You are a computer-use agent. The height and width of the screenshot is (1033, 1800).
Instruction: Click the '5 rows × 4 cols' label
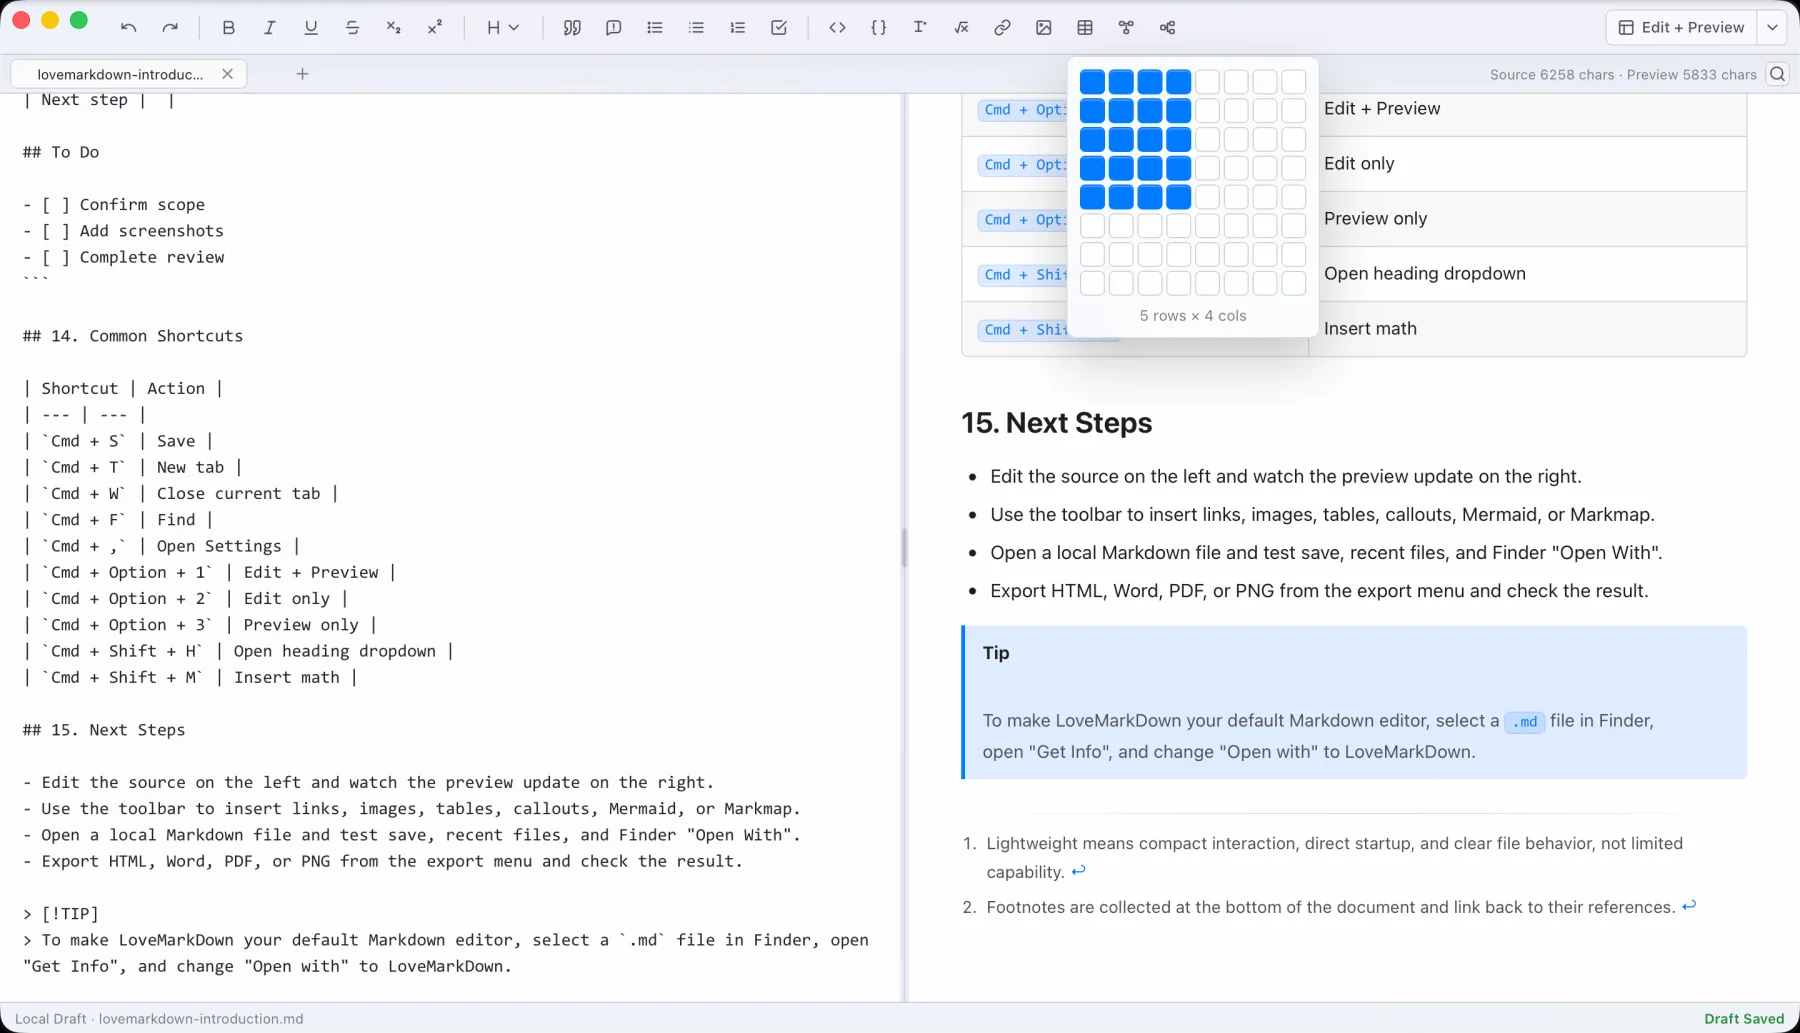click(1193, 316)
